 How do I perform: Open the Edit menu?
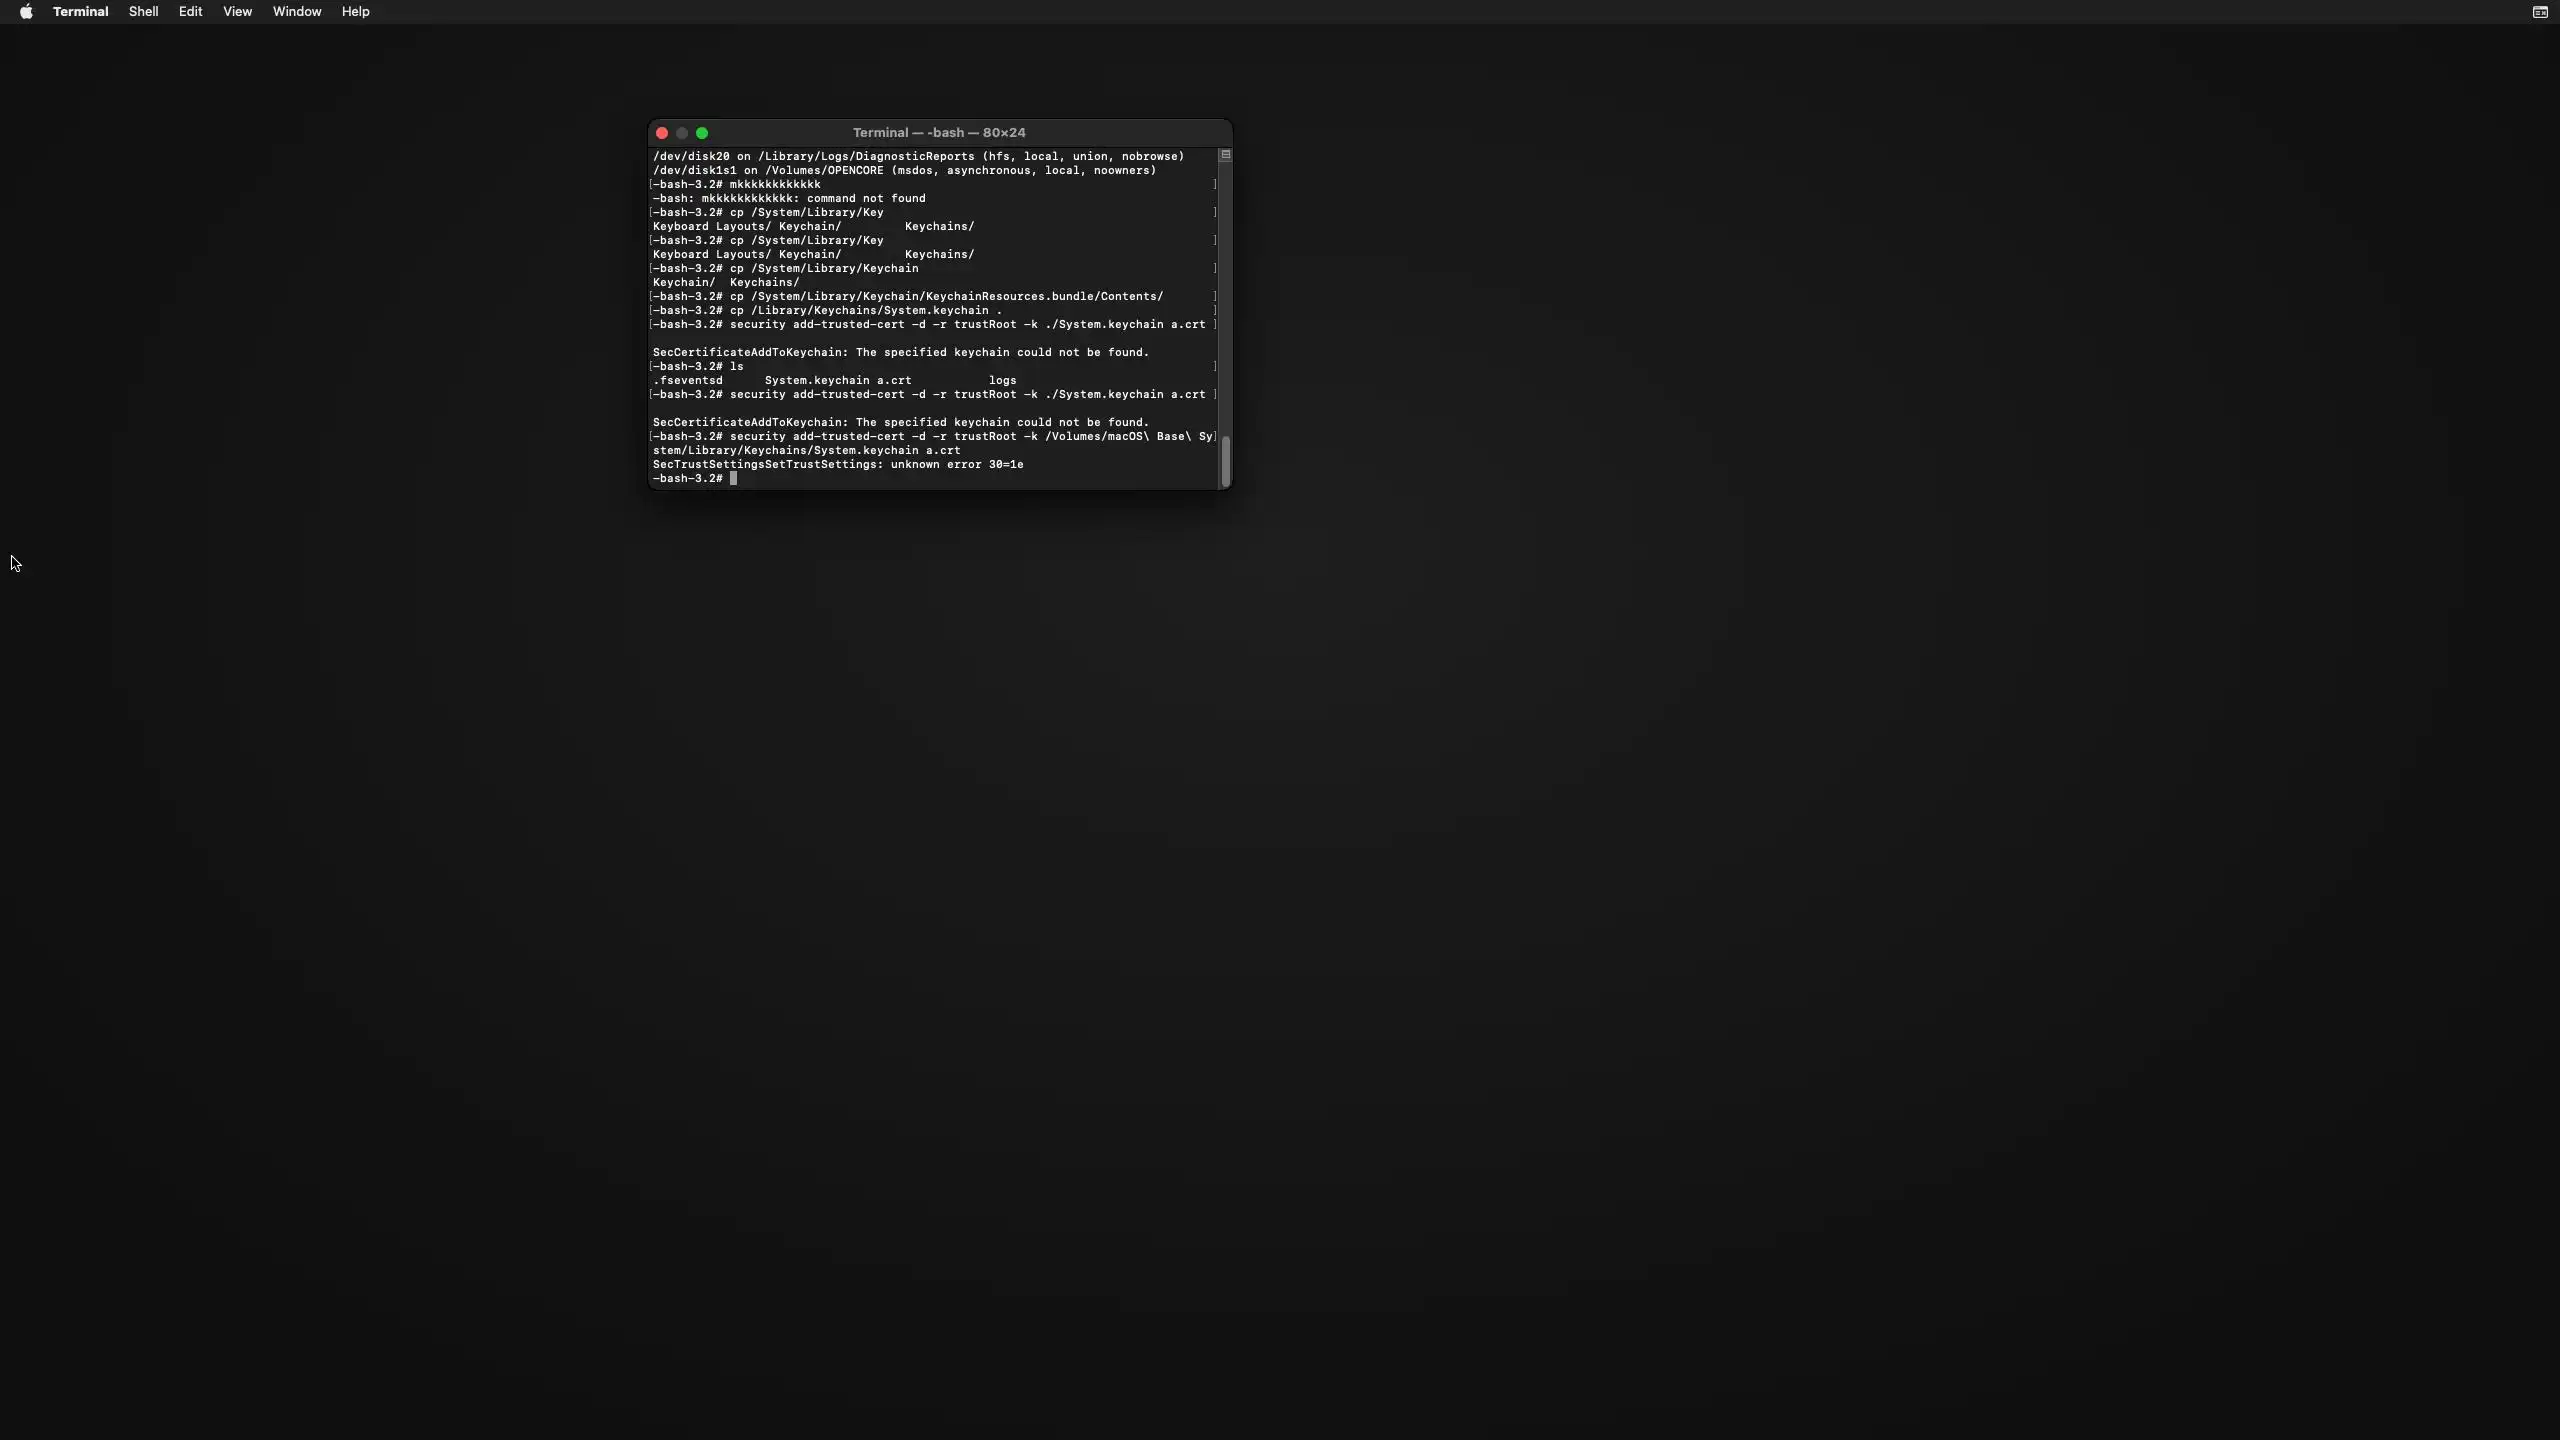coord(190,12)
